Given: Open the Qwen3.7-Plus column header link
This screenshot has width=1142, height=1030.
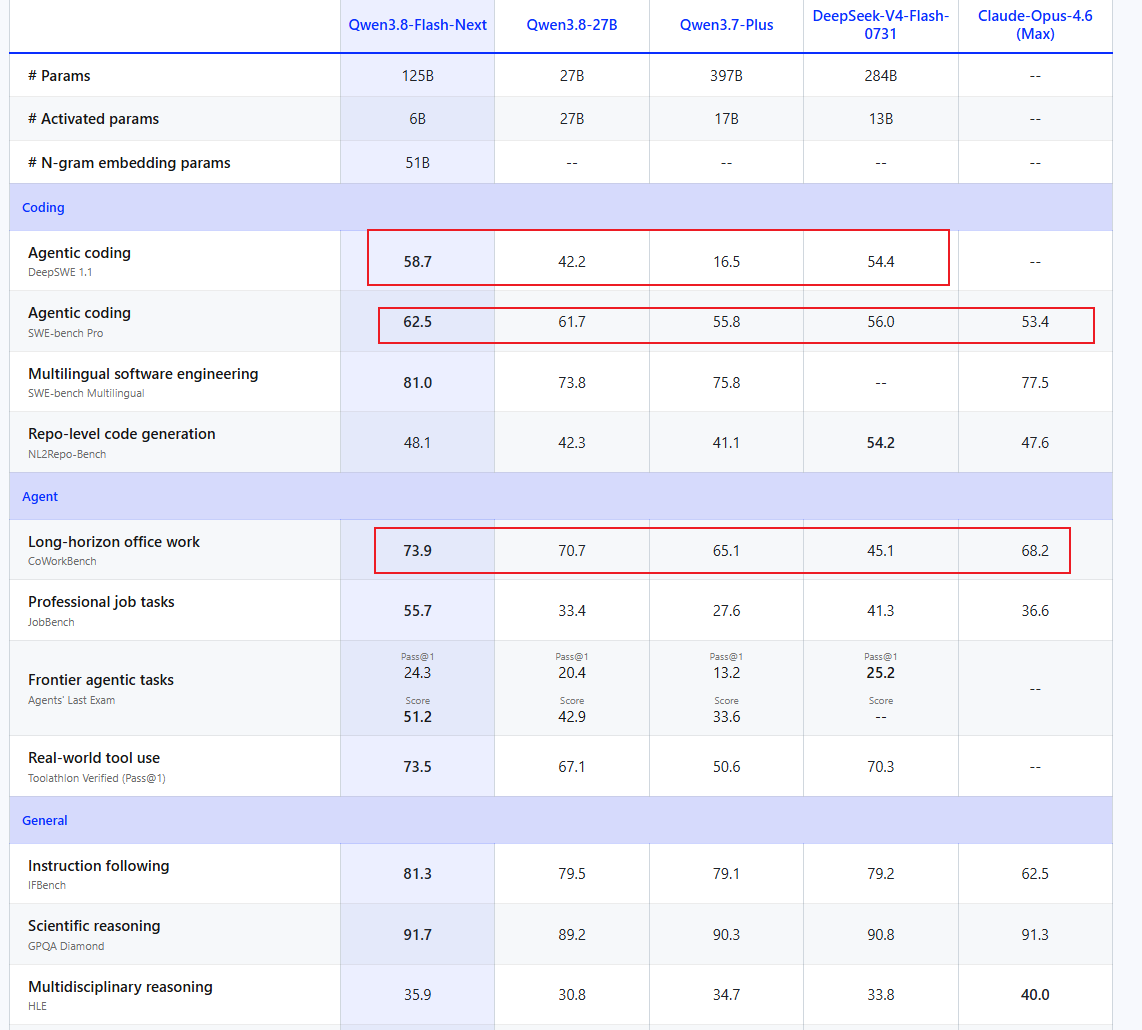Looking at the screenshot, I should [x=726, y=25].
